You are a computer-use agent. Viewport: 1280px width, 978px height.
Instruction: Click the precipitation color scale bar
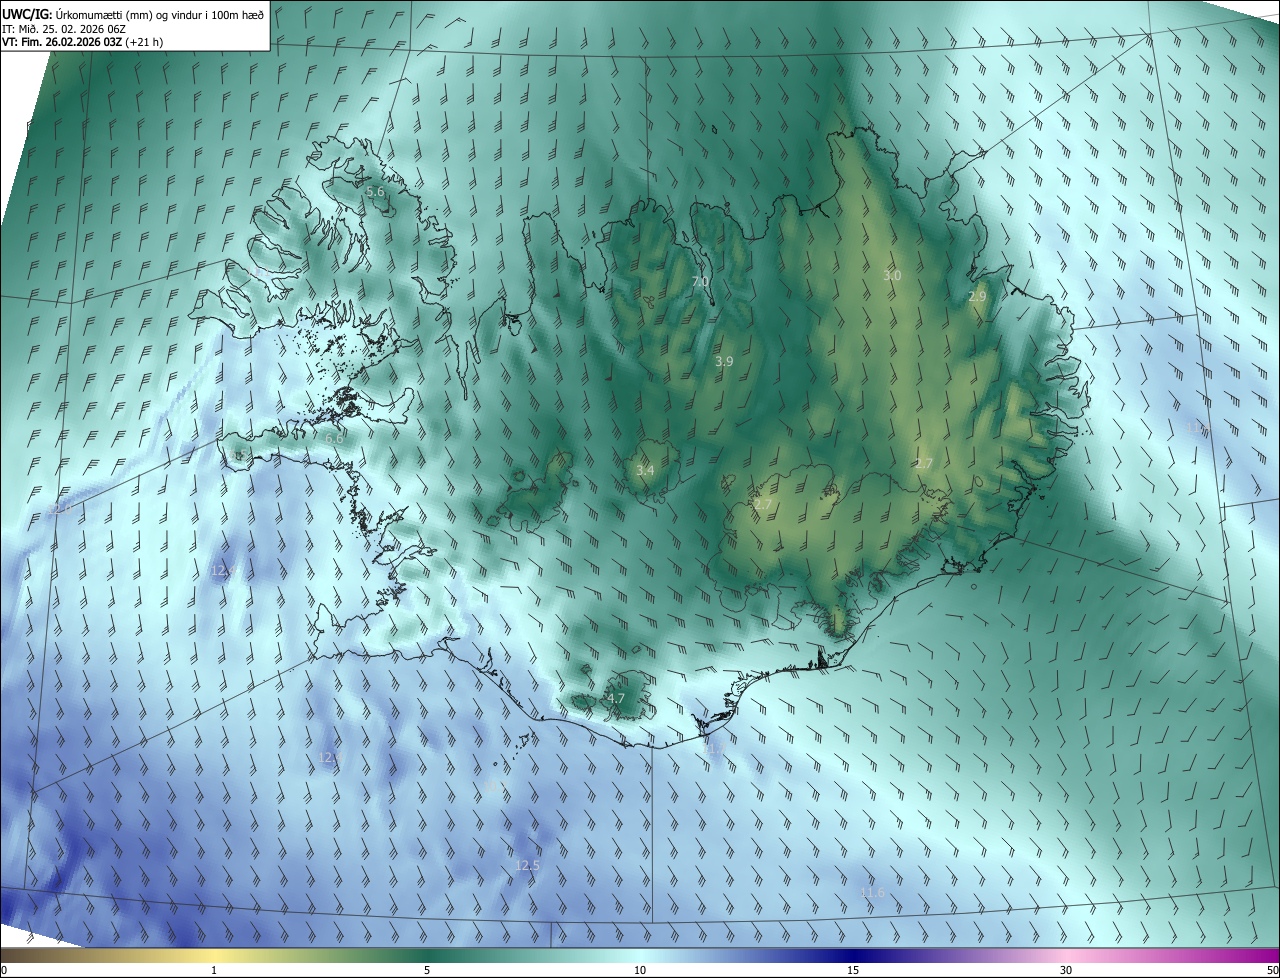click(x=640, y=955)
